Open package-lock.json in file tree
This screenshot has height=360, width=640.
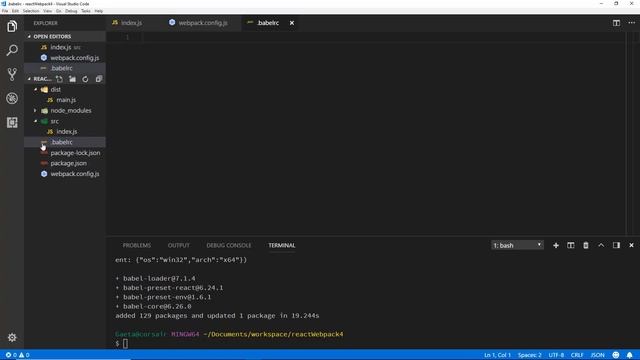coord(75,153)
